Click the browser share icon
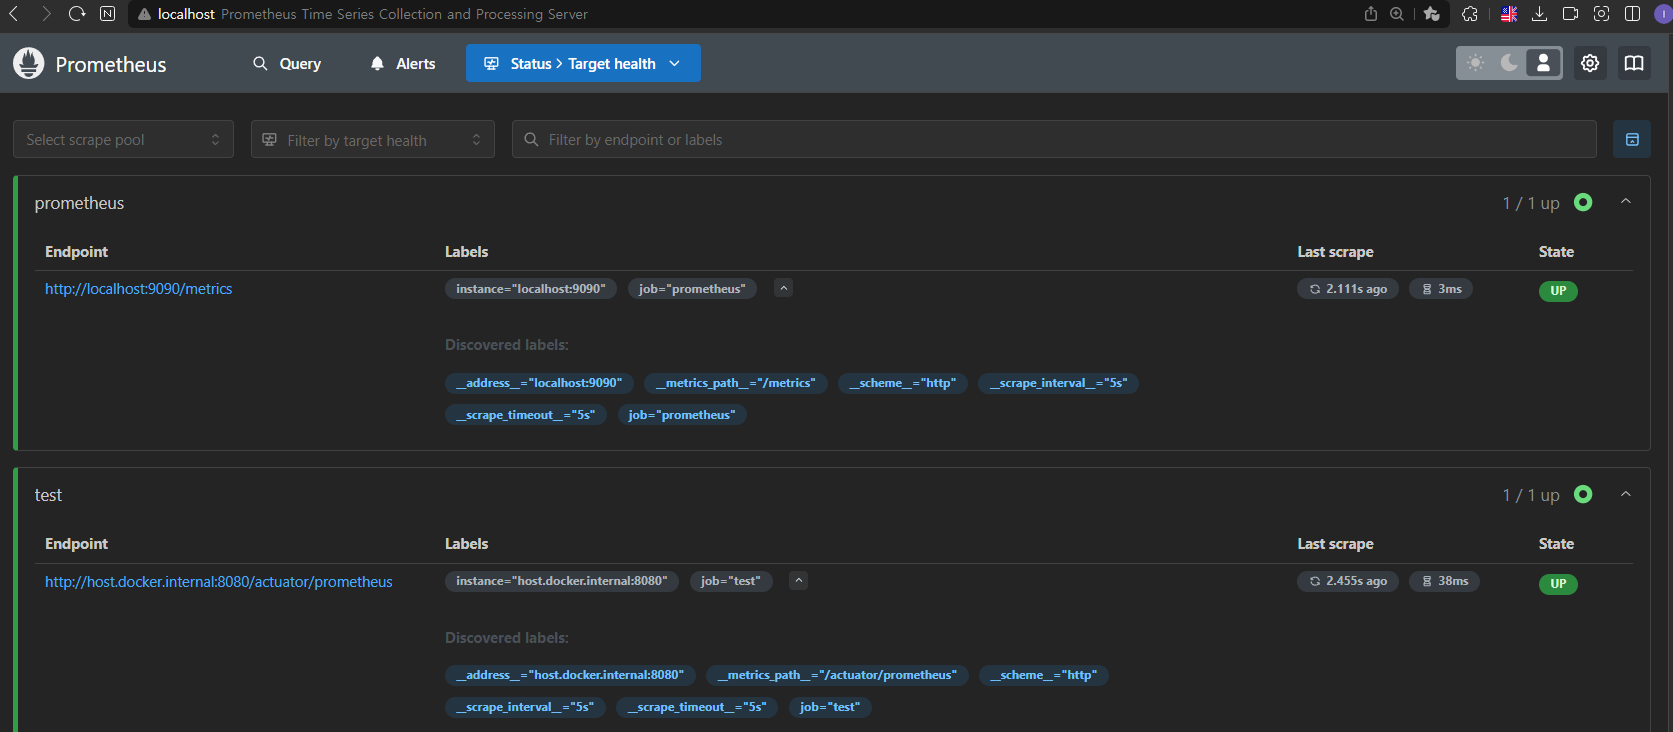 pyautogui.click(x=1371, y=14)
